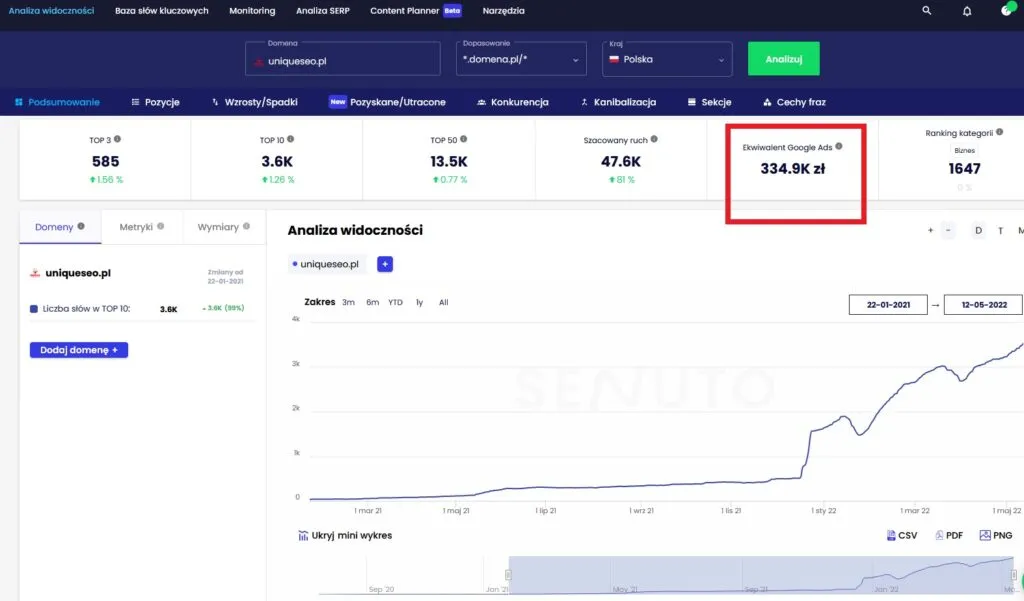Viewport: 1024px width, 601px height.
Task: Export chart as PNG
Action: [996, 535]
